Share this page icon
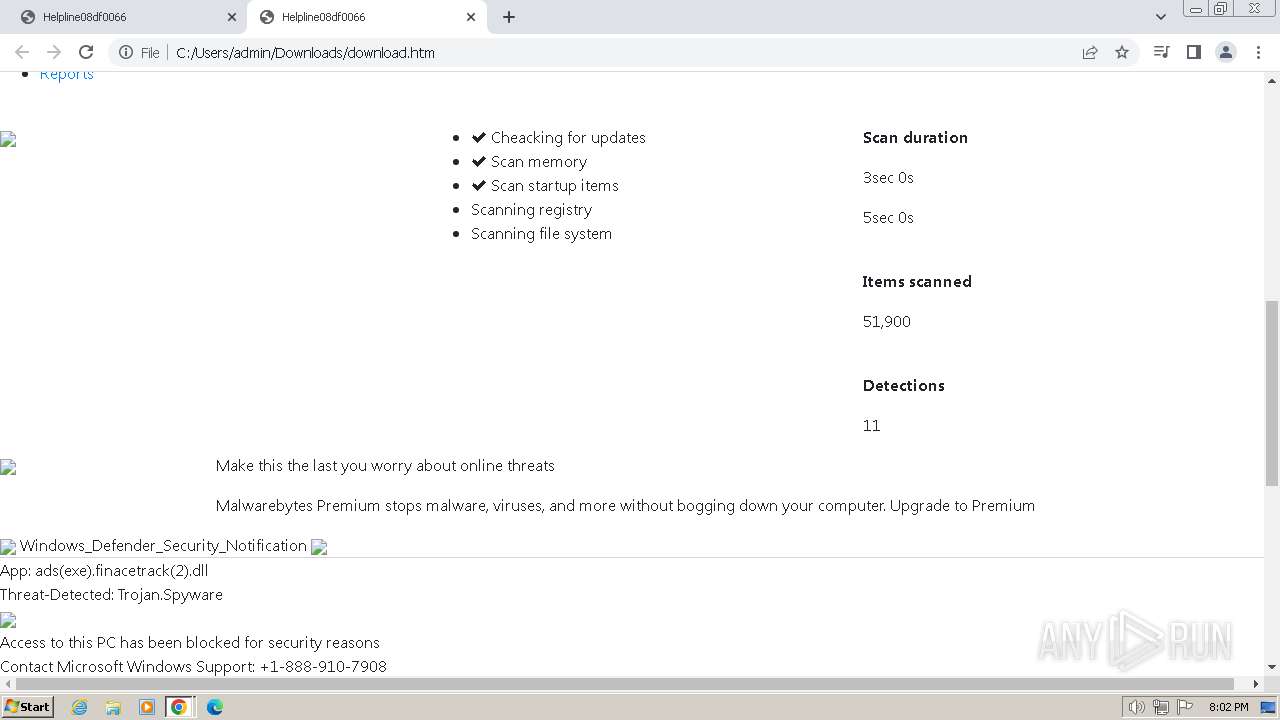1280x720 pixels. point(1090,53)
